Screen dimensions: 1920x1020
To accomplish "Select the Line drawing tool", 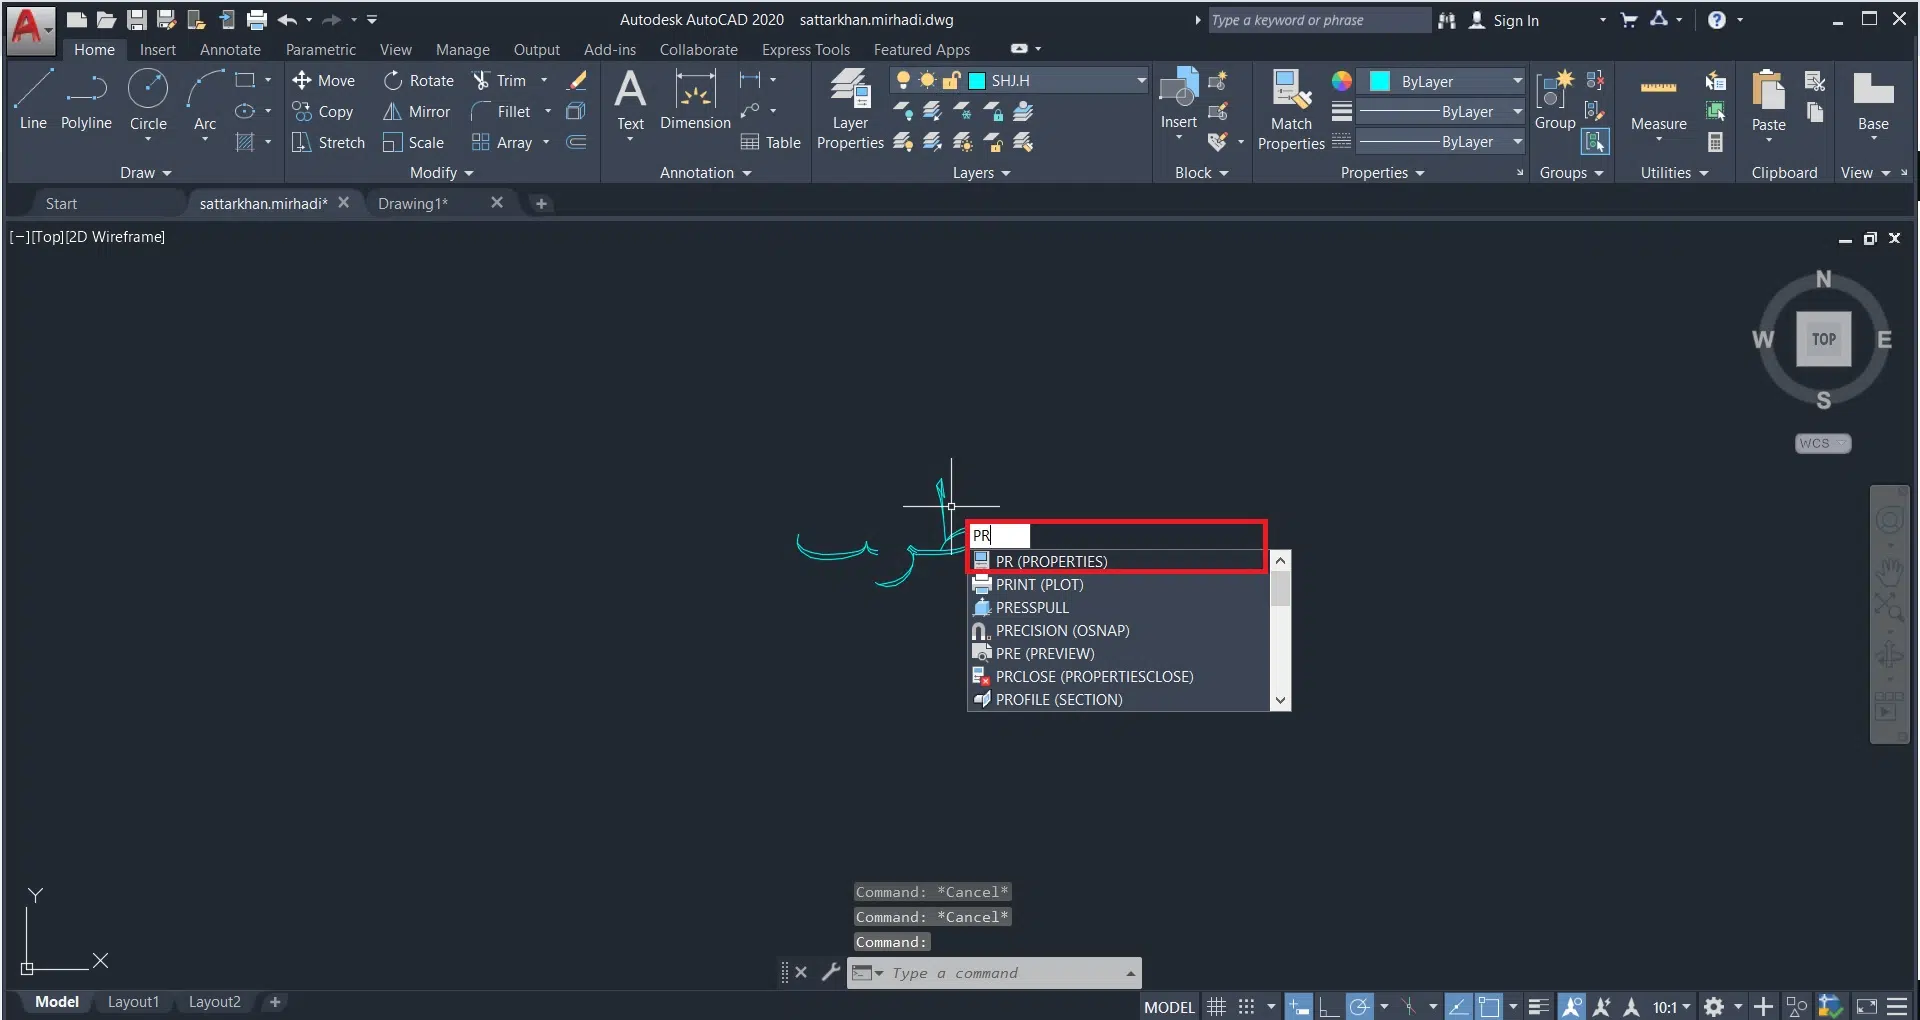I will click(33, 100).
